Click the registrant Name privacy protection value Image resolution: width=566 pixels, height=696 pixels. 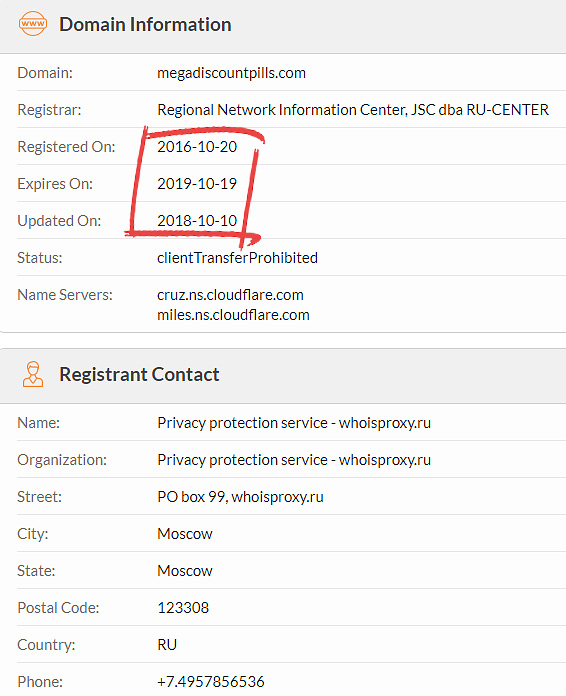(294, 423)
